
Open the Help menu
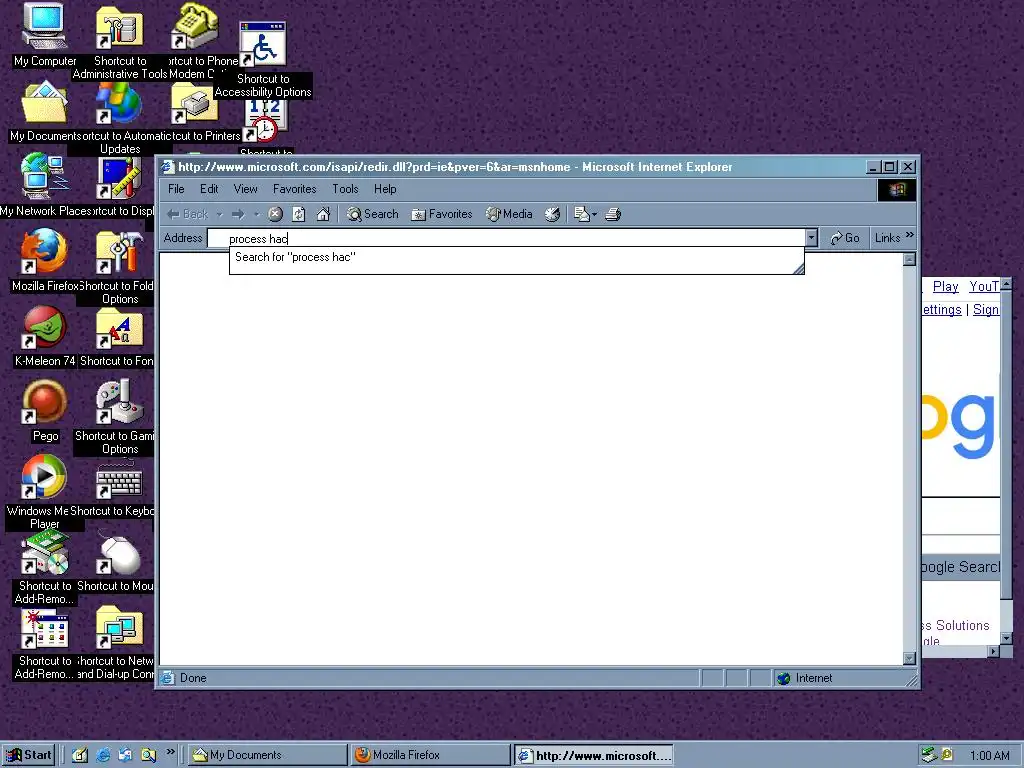click(385, 189)
